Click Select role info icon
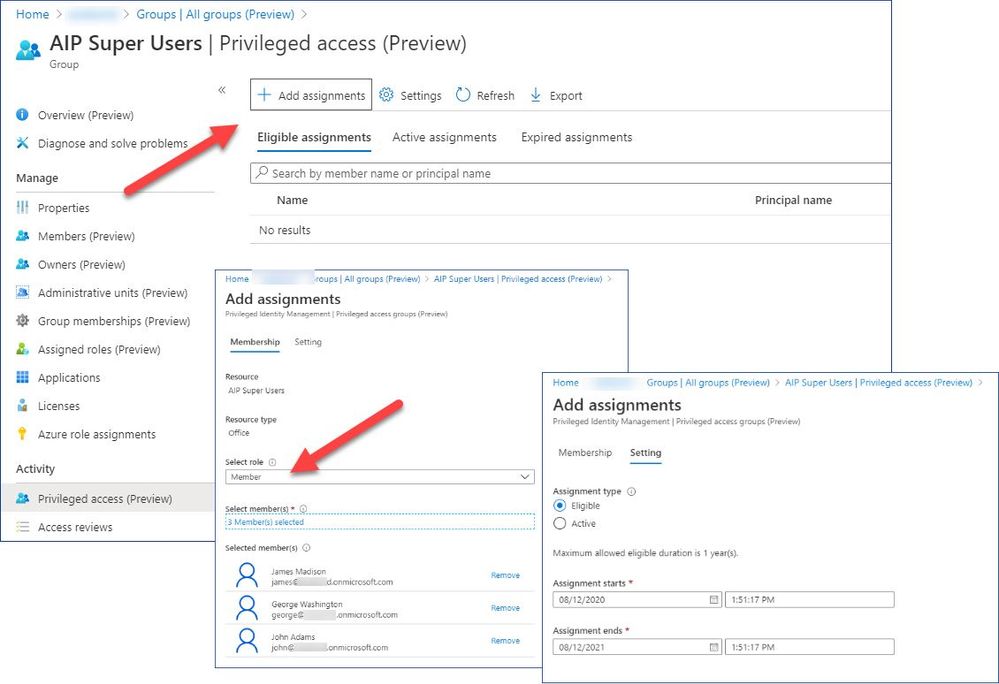999x684 pixels. pyautogui.click(x=272, y=462)
